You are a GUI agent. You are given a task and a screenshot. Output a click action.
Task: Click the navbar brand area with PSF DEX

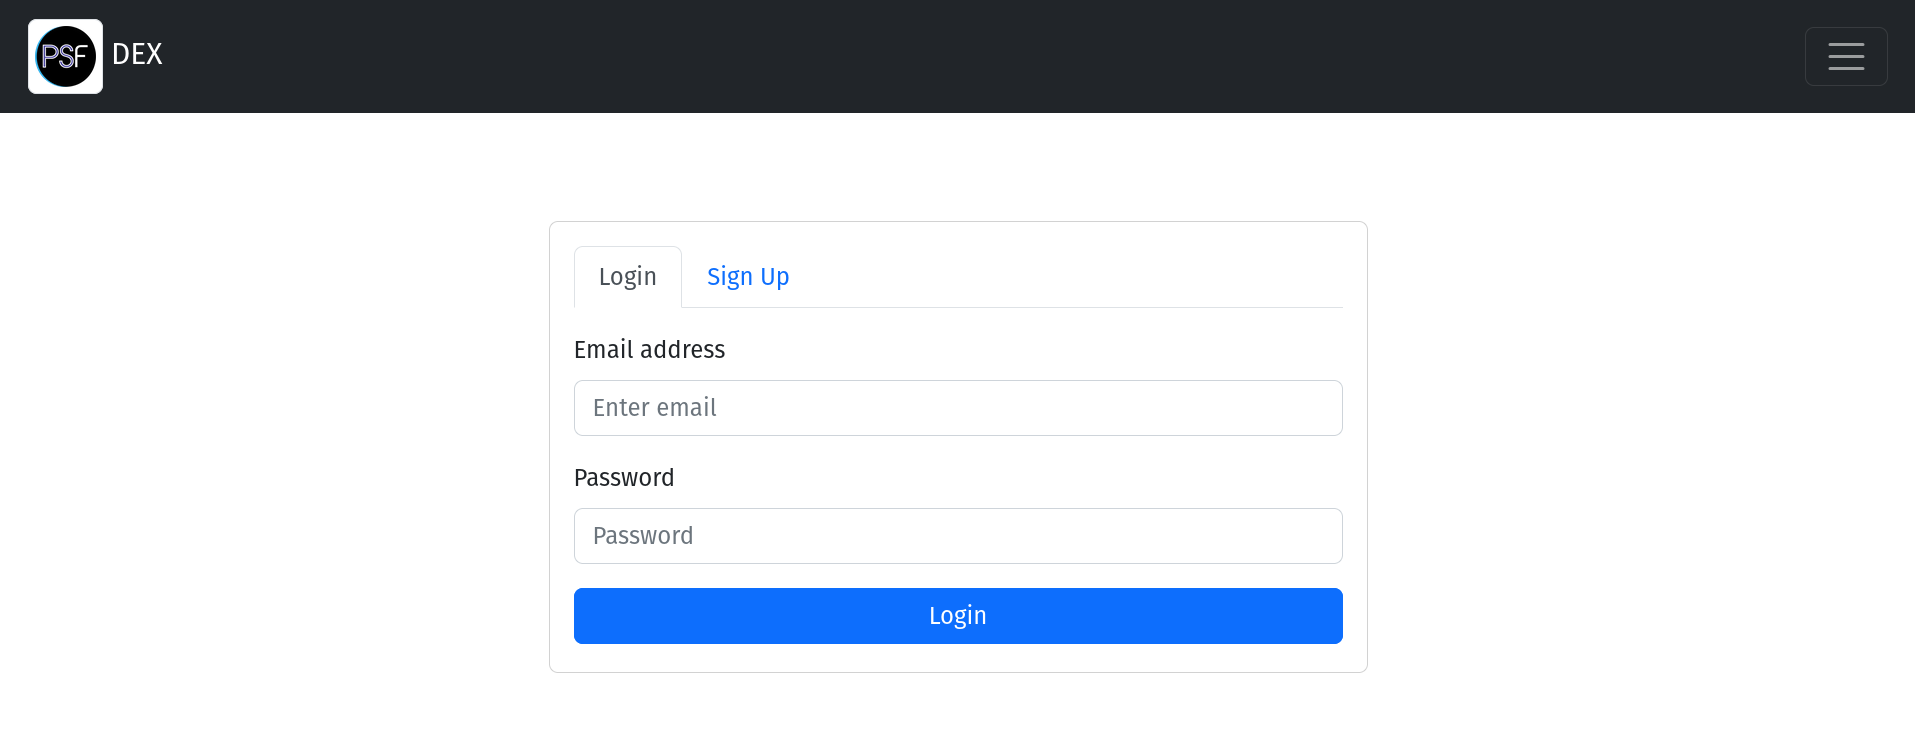coord(96,55)
